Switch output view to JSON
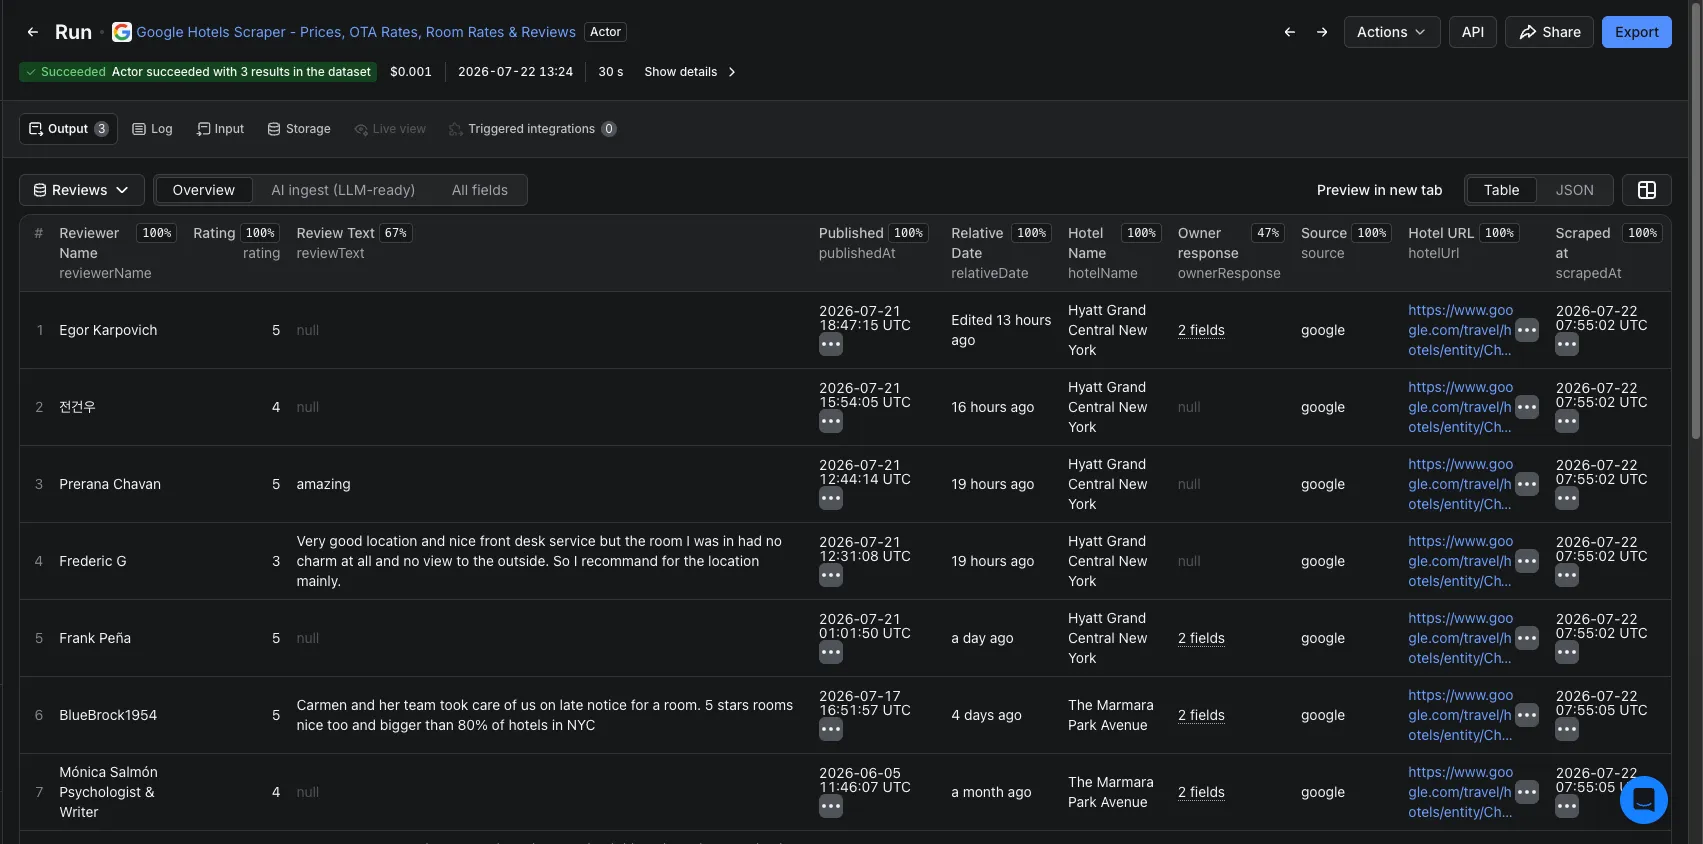Viewport: 1703px width, 844px height. (x=1574, y=190)
